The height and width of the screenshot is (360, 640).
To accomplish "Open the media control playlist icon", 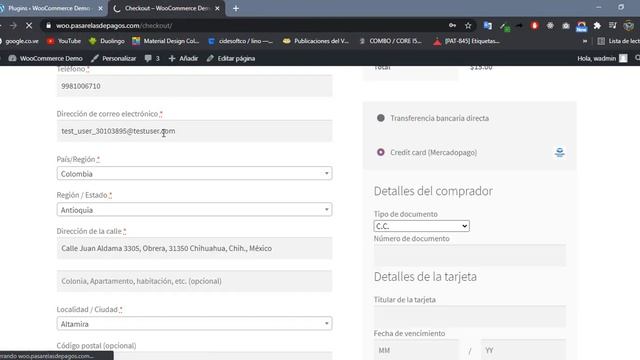I will pos(613,26).
